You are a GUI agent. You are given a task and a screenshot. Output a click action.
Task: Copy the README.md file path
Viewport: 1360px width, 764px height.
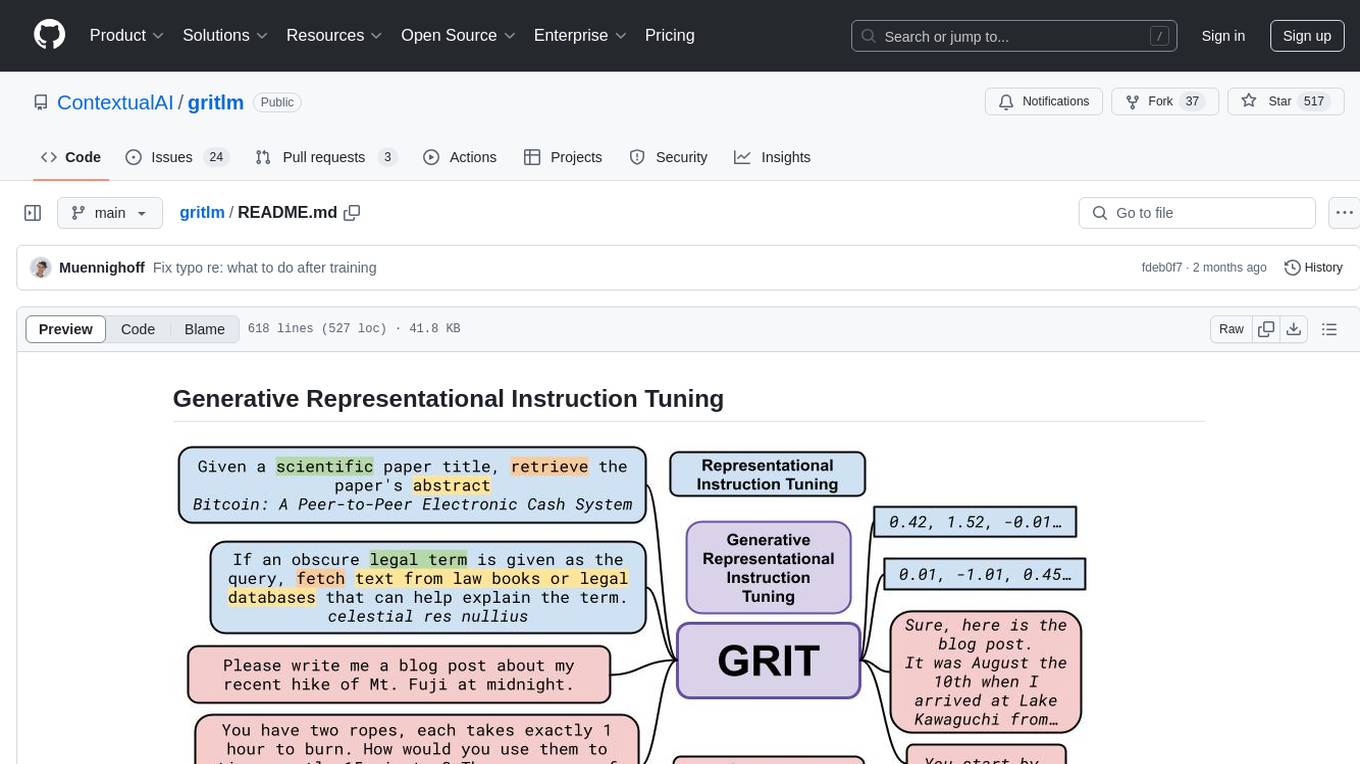pyautogui.click(x=351, y=213)
